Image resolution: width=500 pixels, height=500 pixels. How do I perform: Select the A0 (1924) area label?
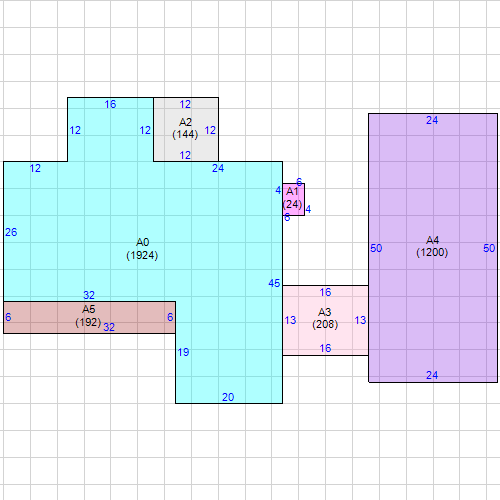[x=142, y=249]
